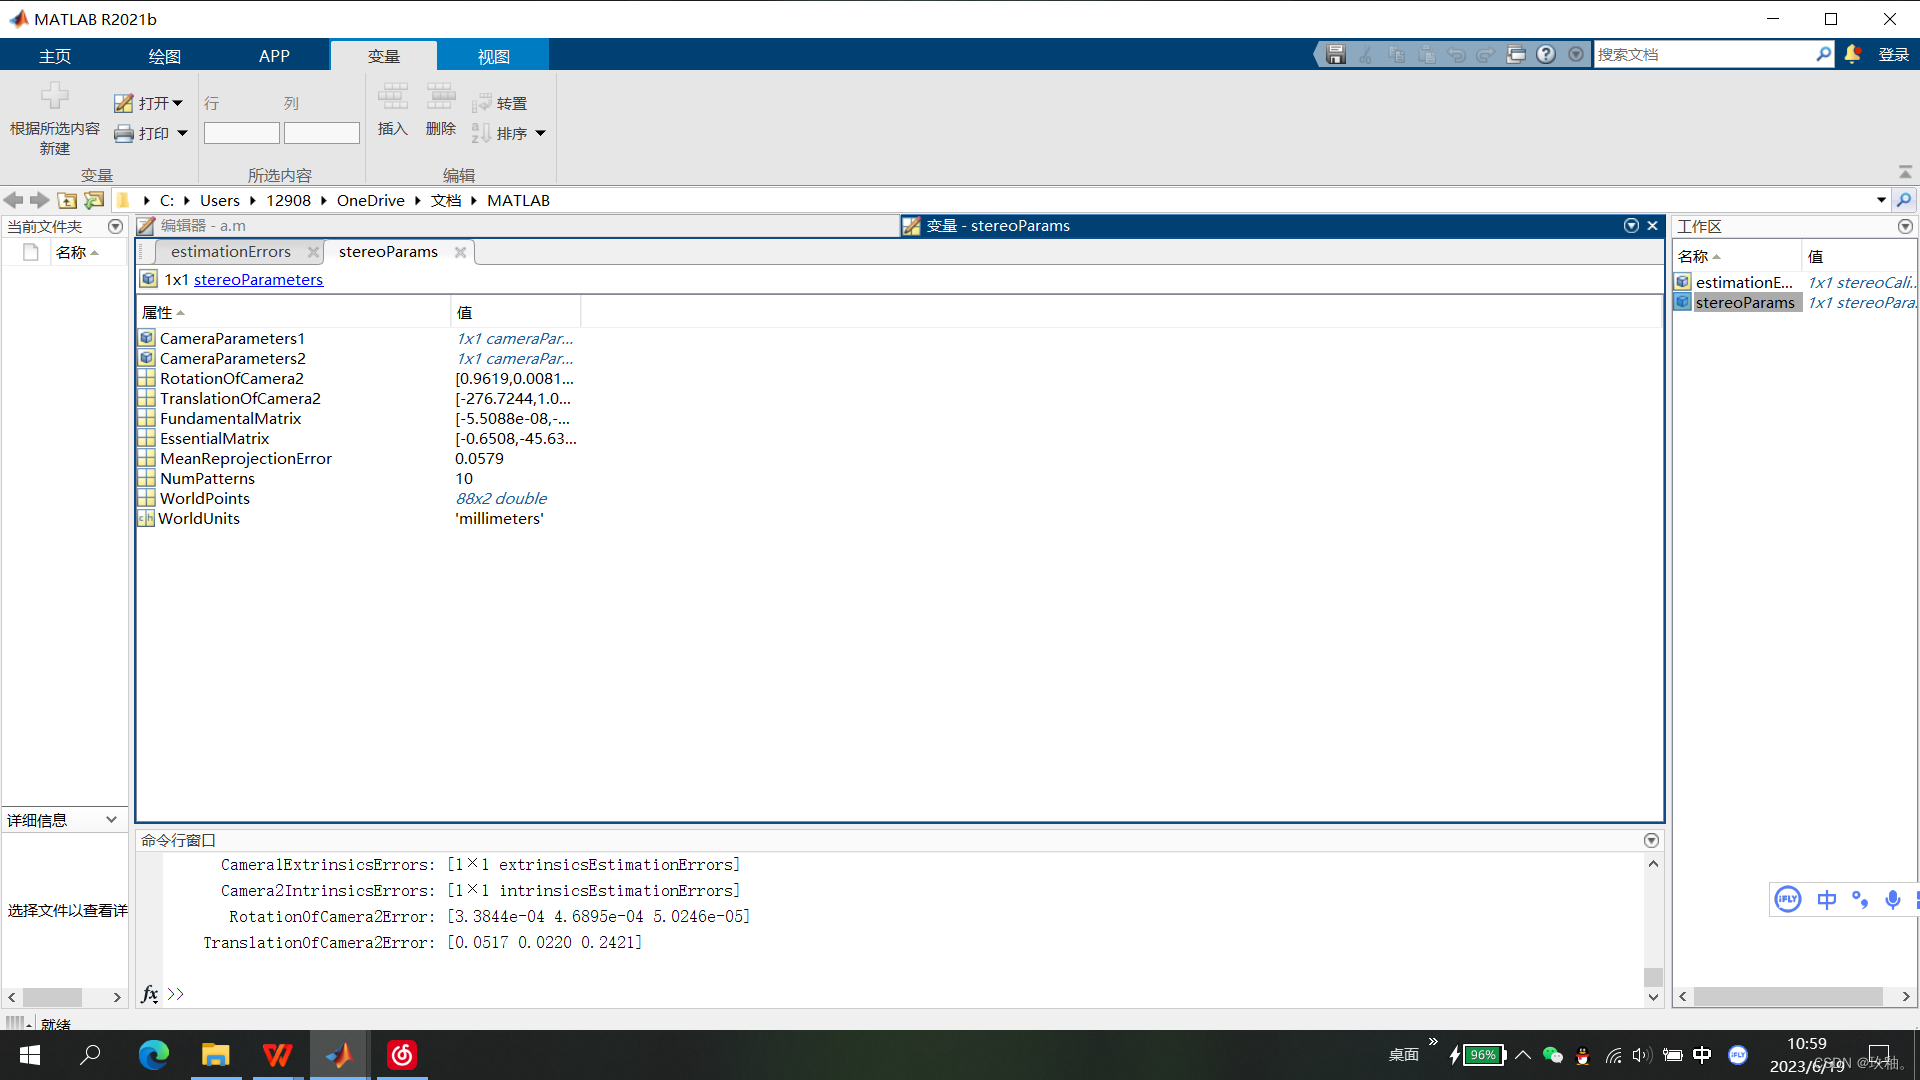
Task: Switch to the estimationErrors variable tab
Action: (x=230, y=252)
